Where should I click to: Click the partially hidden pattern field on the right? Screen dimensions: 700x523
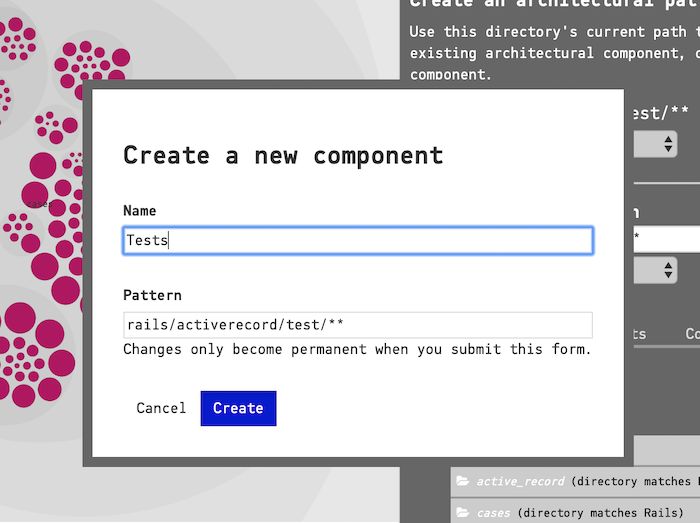(x=667, y=239)
